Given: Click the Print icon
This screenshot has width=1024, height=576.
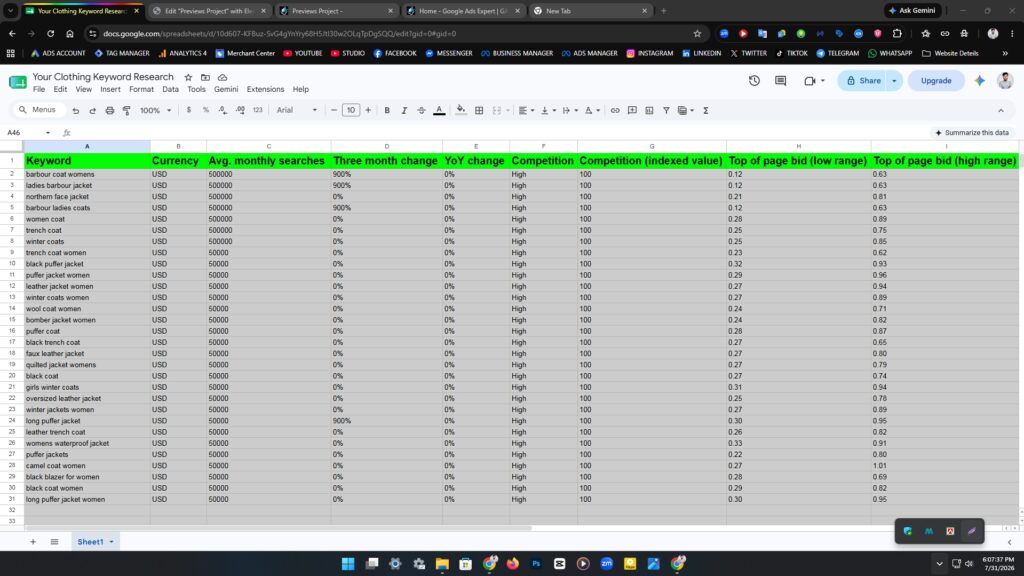Looking at the screenshot, I should [x=110, y=110].
